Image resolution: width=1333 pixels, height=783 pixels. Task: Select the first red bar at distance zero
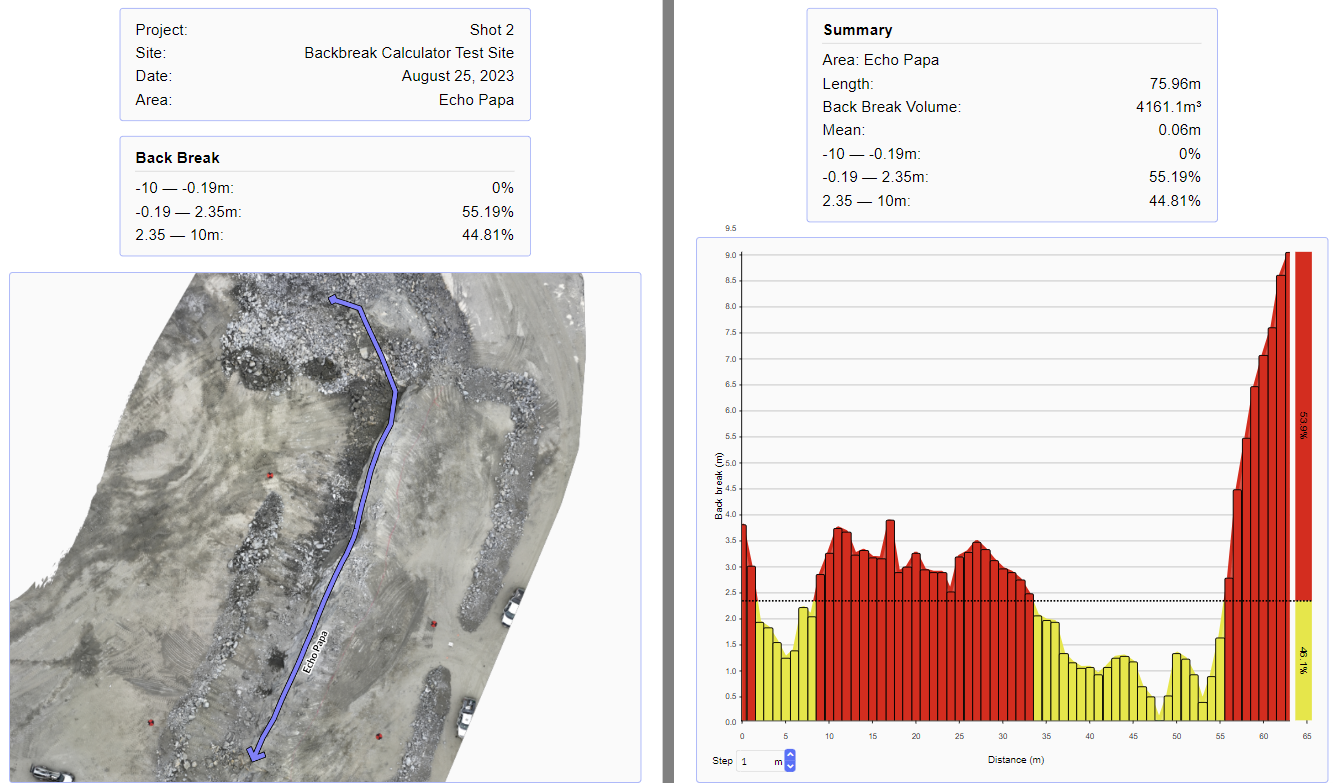[x=743, y=620]
